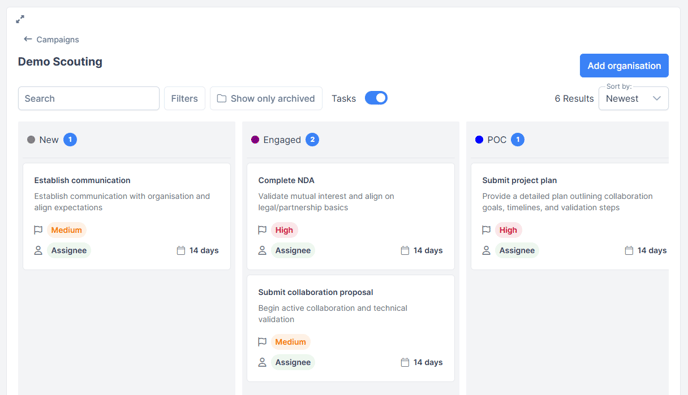Toggle Show only archived filter
This screenshot has height=395, width=688.
pyautogui.click(x=266, y=98)
